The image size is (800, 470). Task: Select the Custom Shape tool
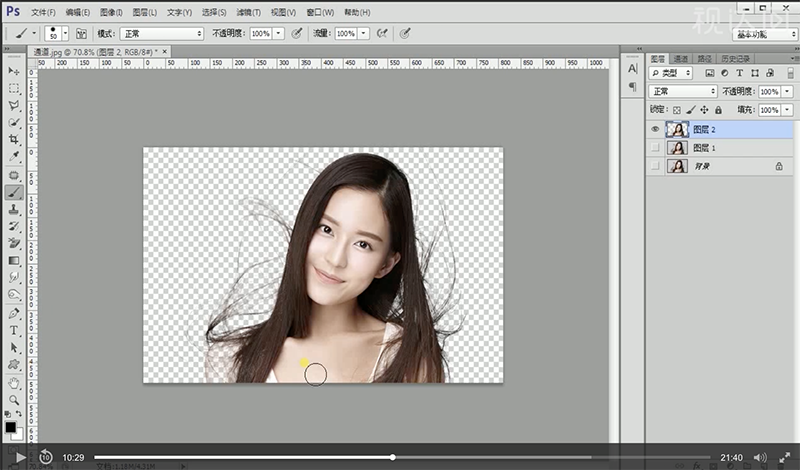click(14, 364)
